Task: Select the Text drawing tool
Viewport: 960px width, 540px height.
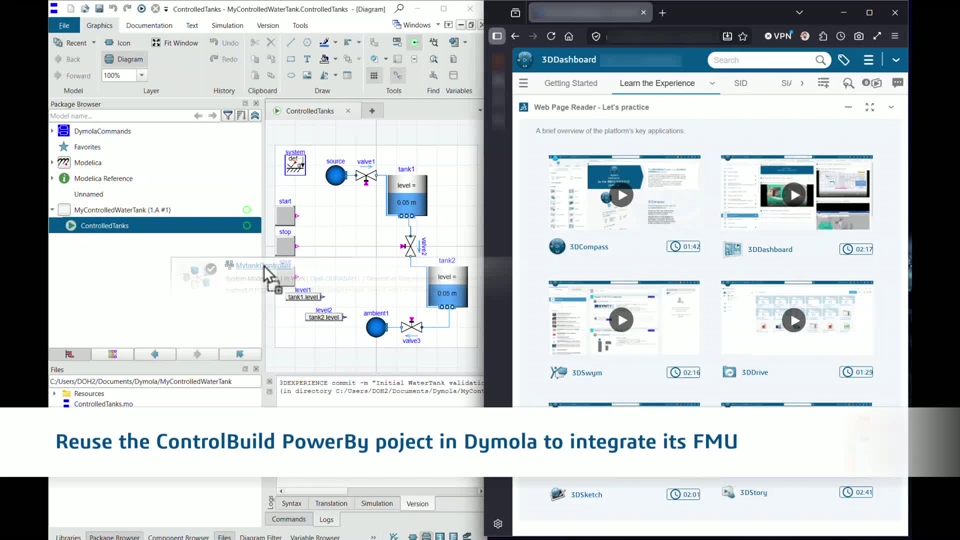Action: [307, 59]
